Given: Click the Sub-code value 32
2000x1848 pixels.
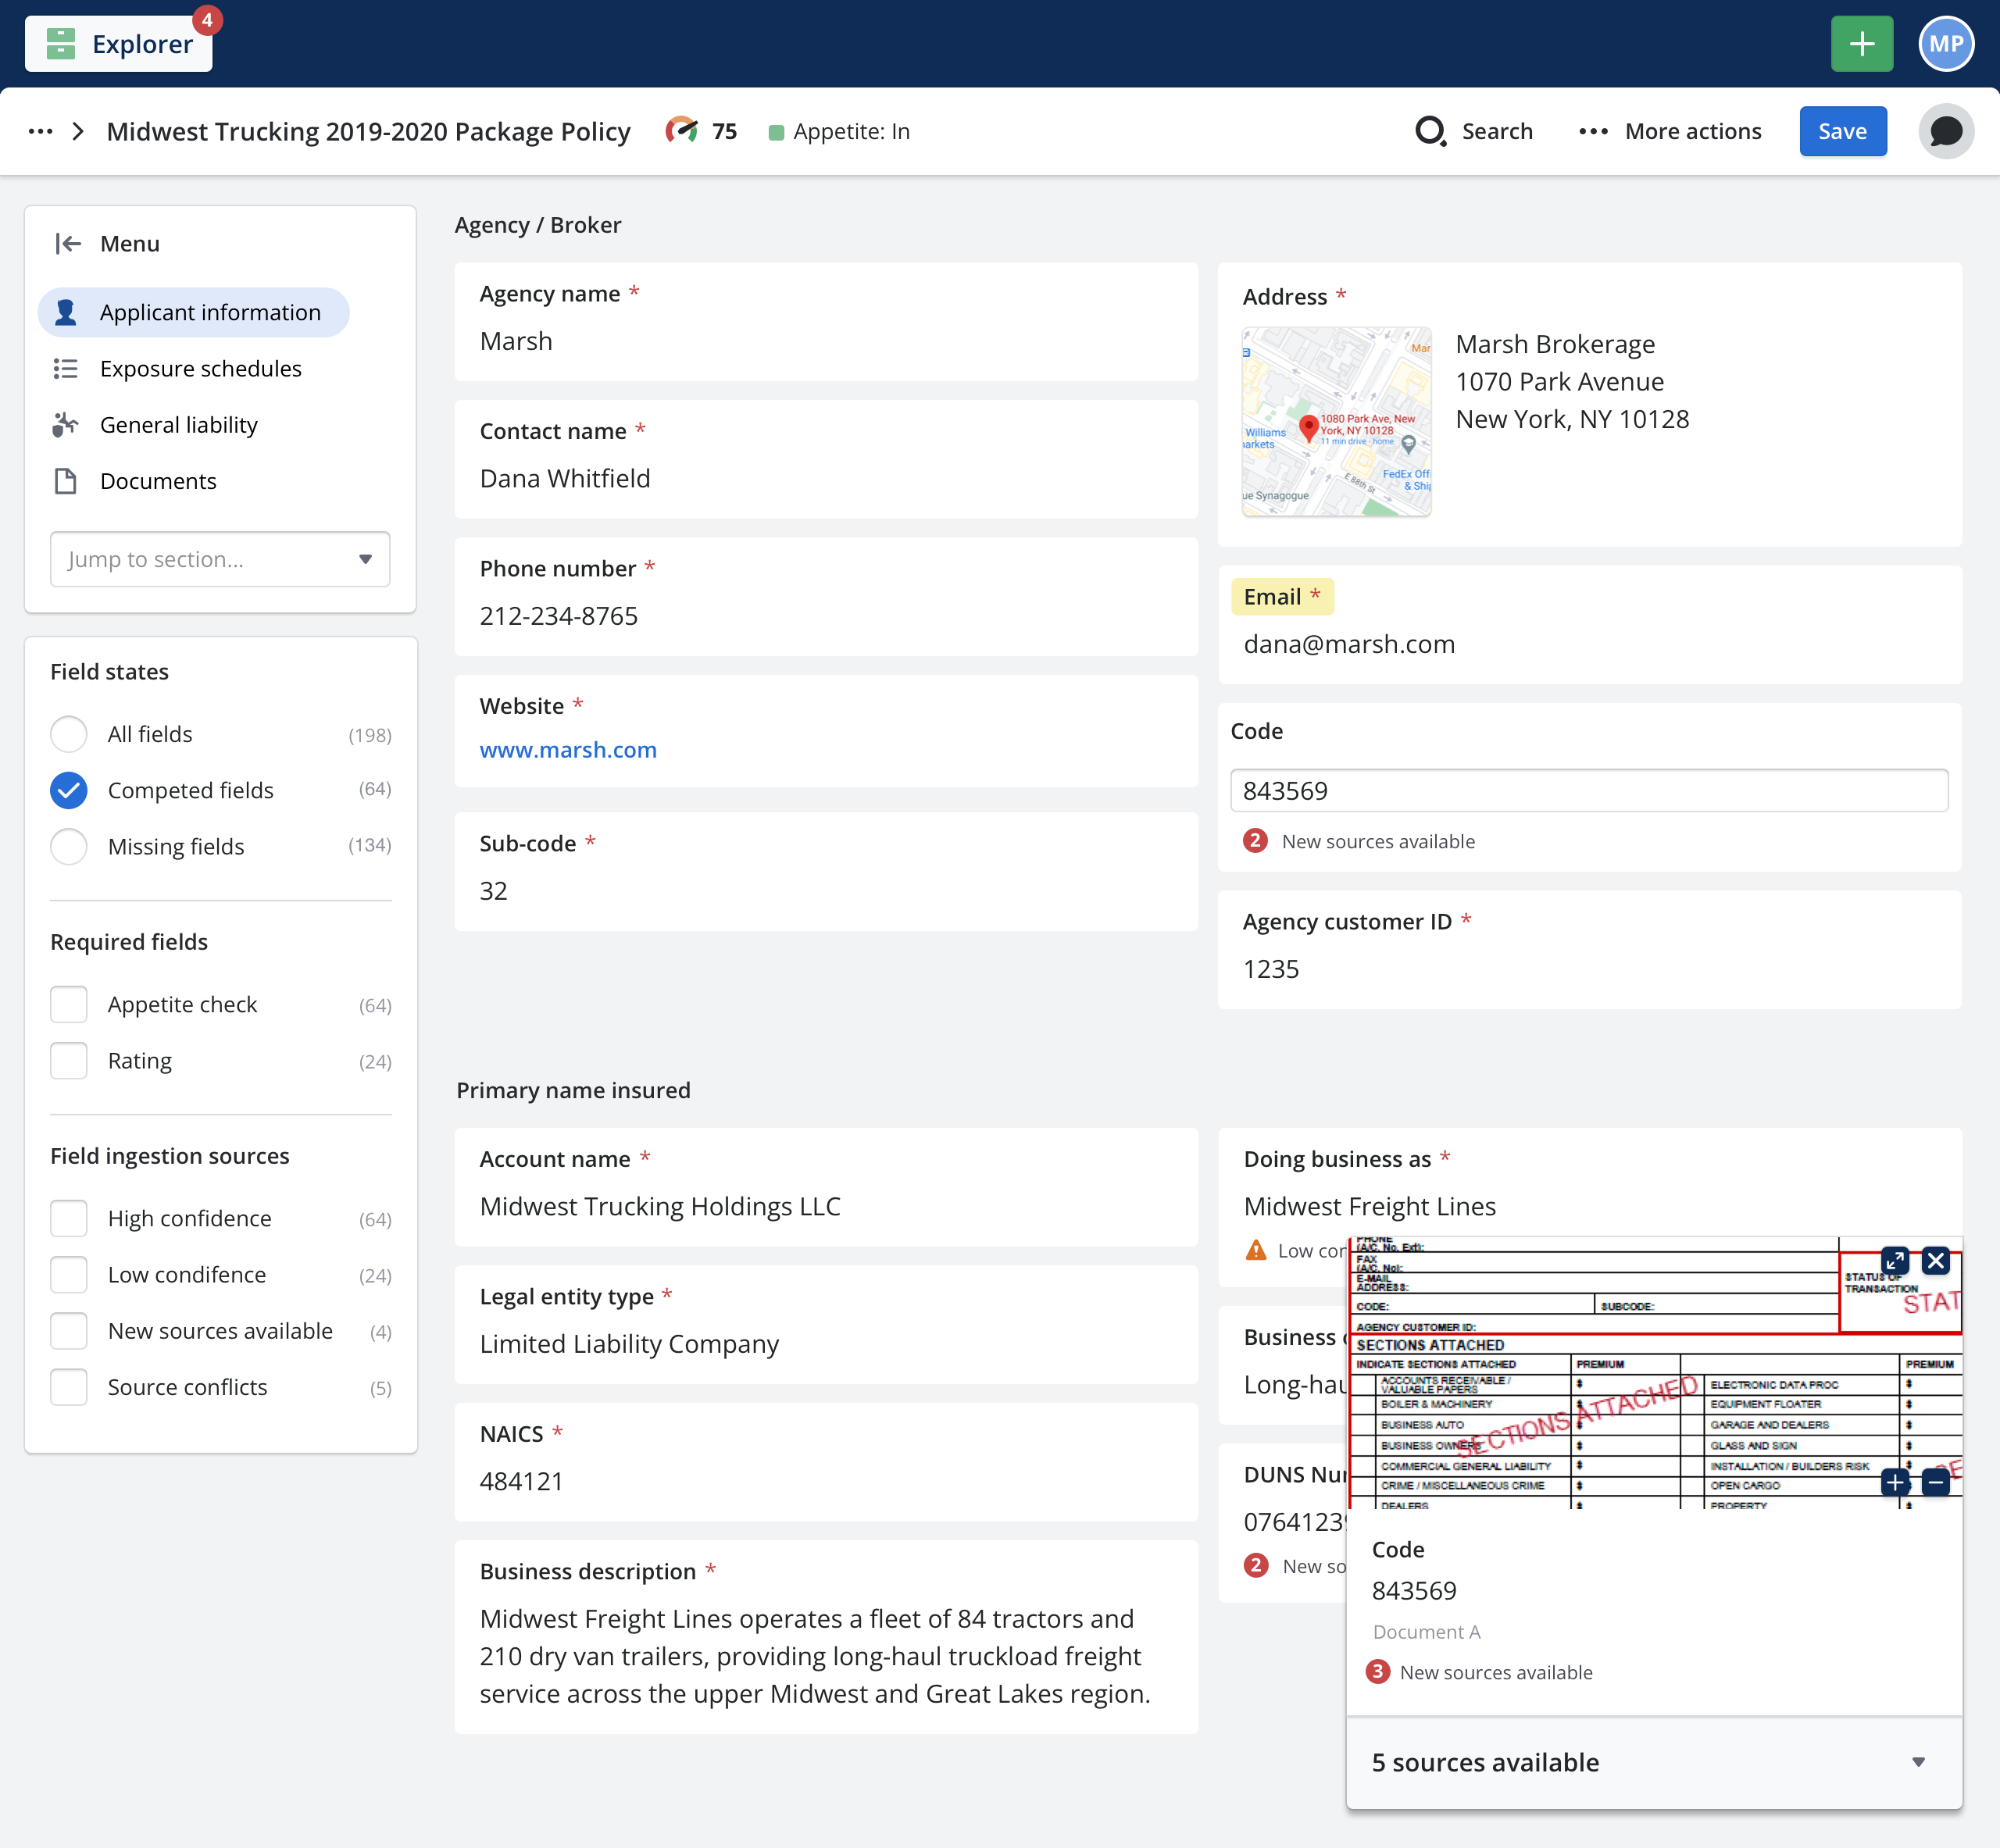Looking at the screenshot, I should pos(494,890).
